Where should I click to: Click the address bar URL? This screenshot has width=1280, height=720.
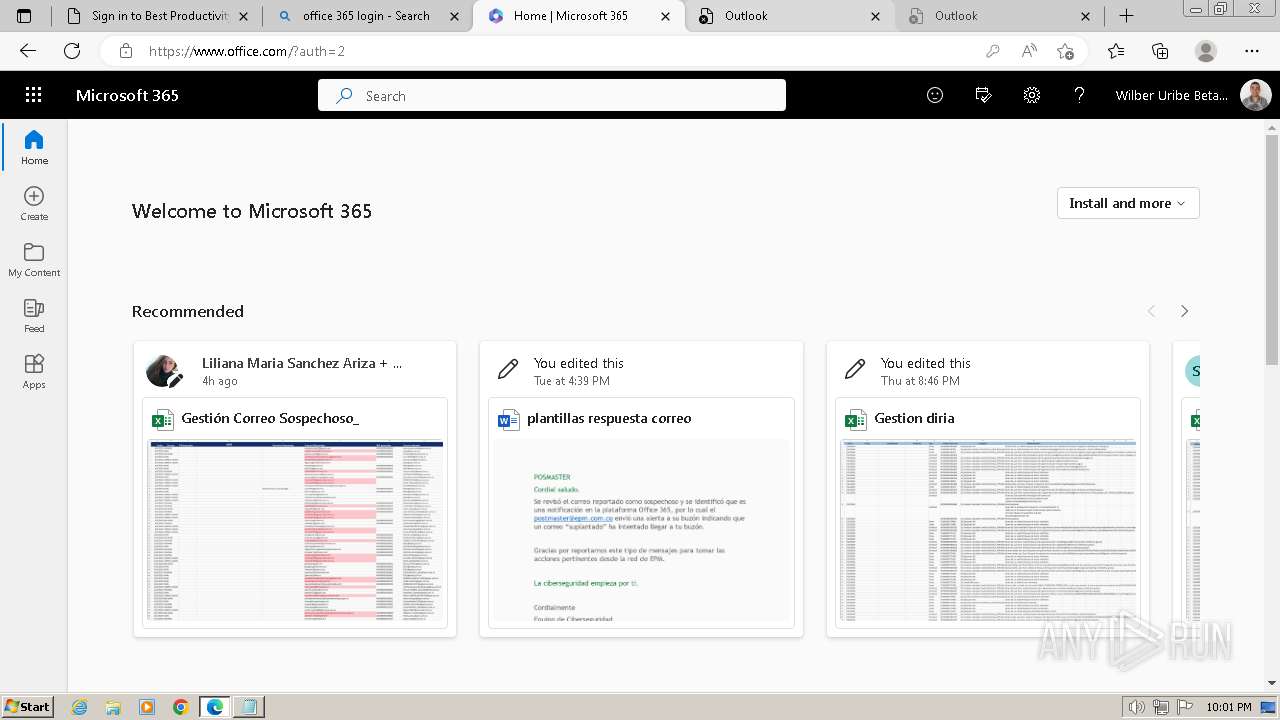pyautogui.click(x=247, y=51)
